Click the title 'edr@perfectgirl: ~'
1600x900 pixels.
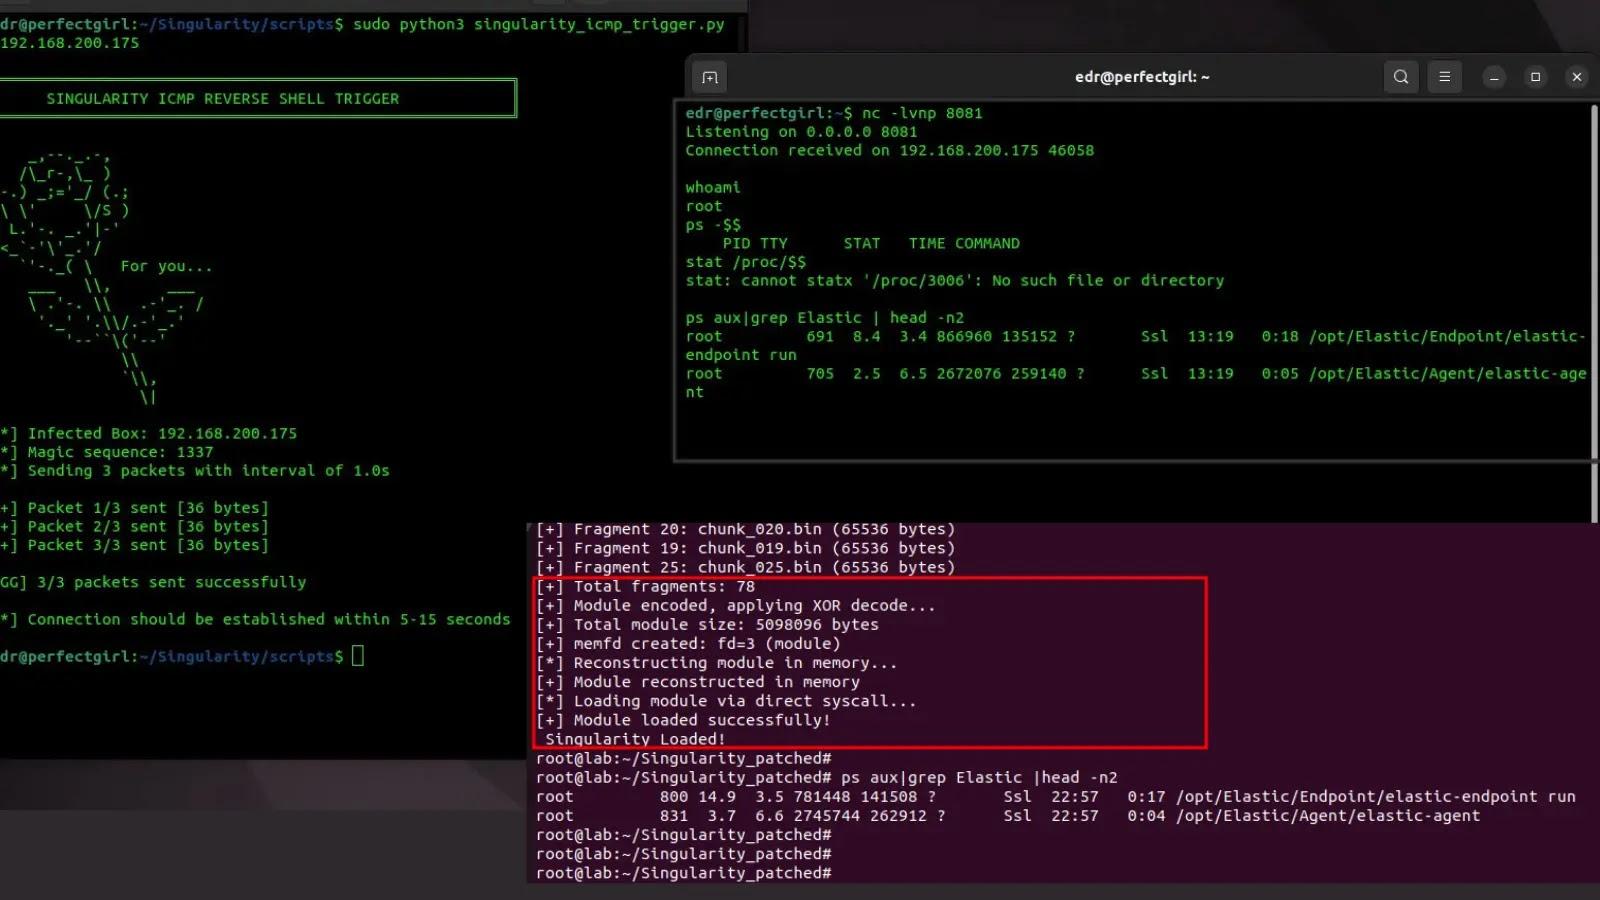coord(1140,76)
